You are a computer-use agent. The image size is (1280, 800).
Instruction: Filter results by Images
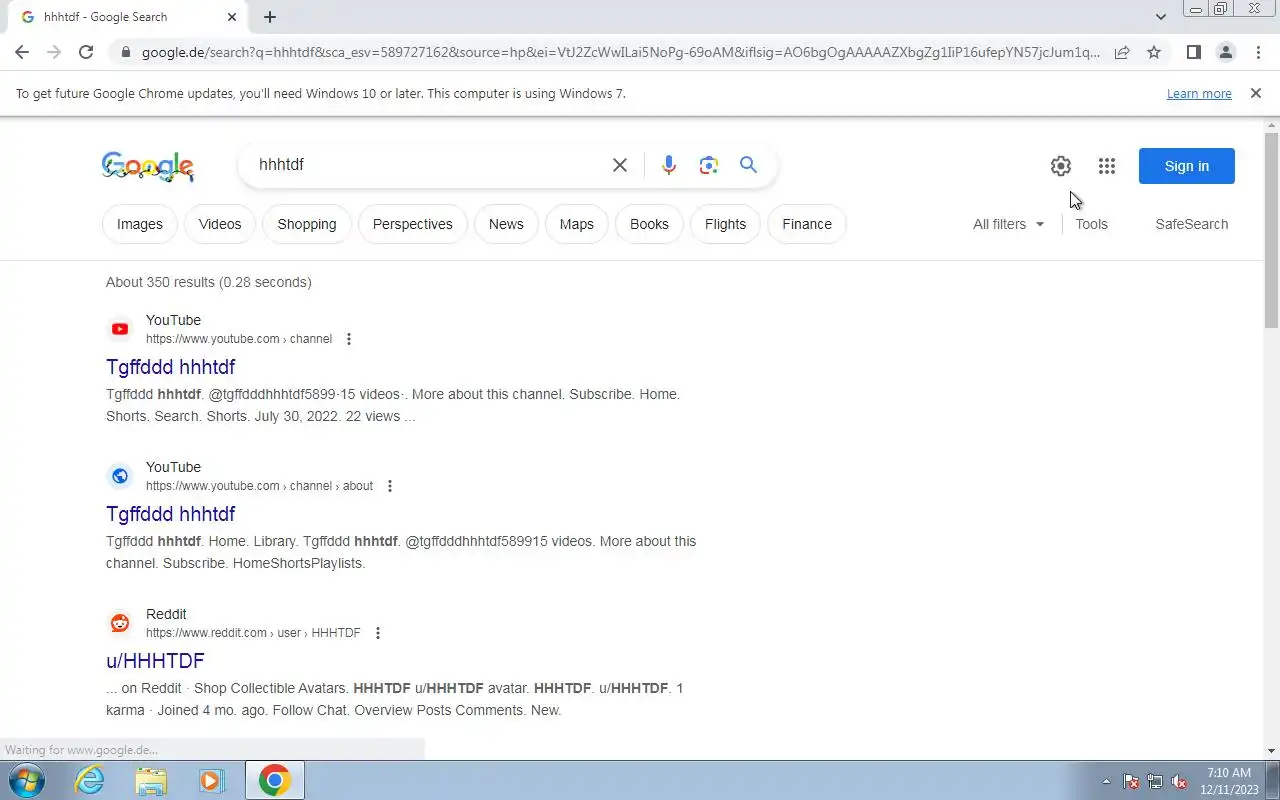coord(140,224)
